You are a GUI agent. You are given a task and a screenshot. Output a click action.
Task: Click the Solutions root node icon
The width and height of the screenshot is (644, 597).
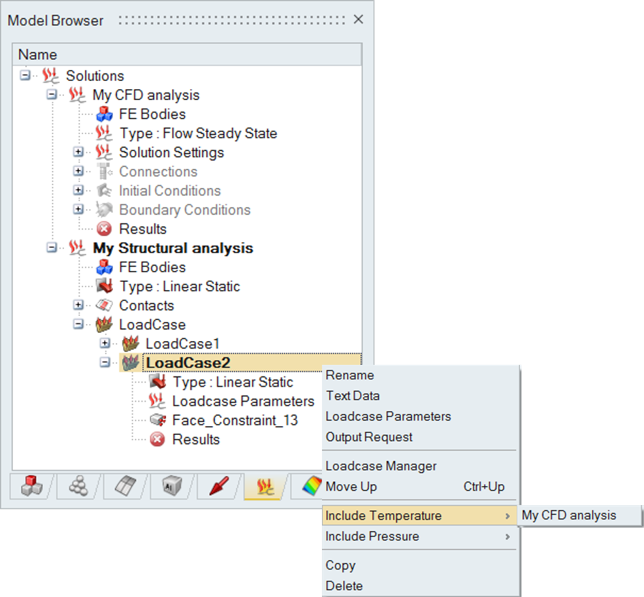51,76
